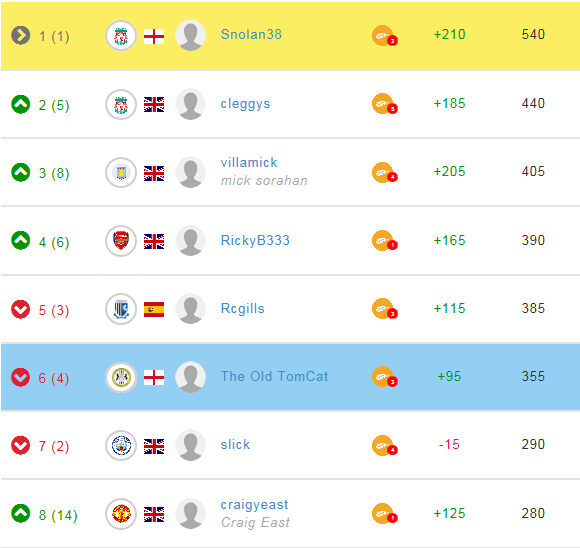Click the avatar picture of cleggys

(190, 104)
